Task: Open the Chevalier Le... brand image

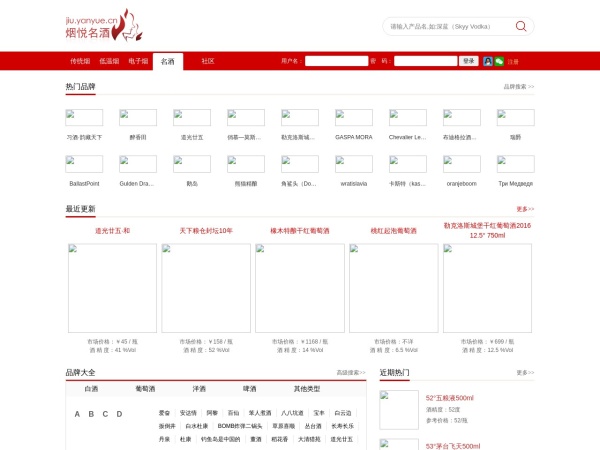Action: [408, 117]
